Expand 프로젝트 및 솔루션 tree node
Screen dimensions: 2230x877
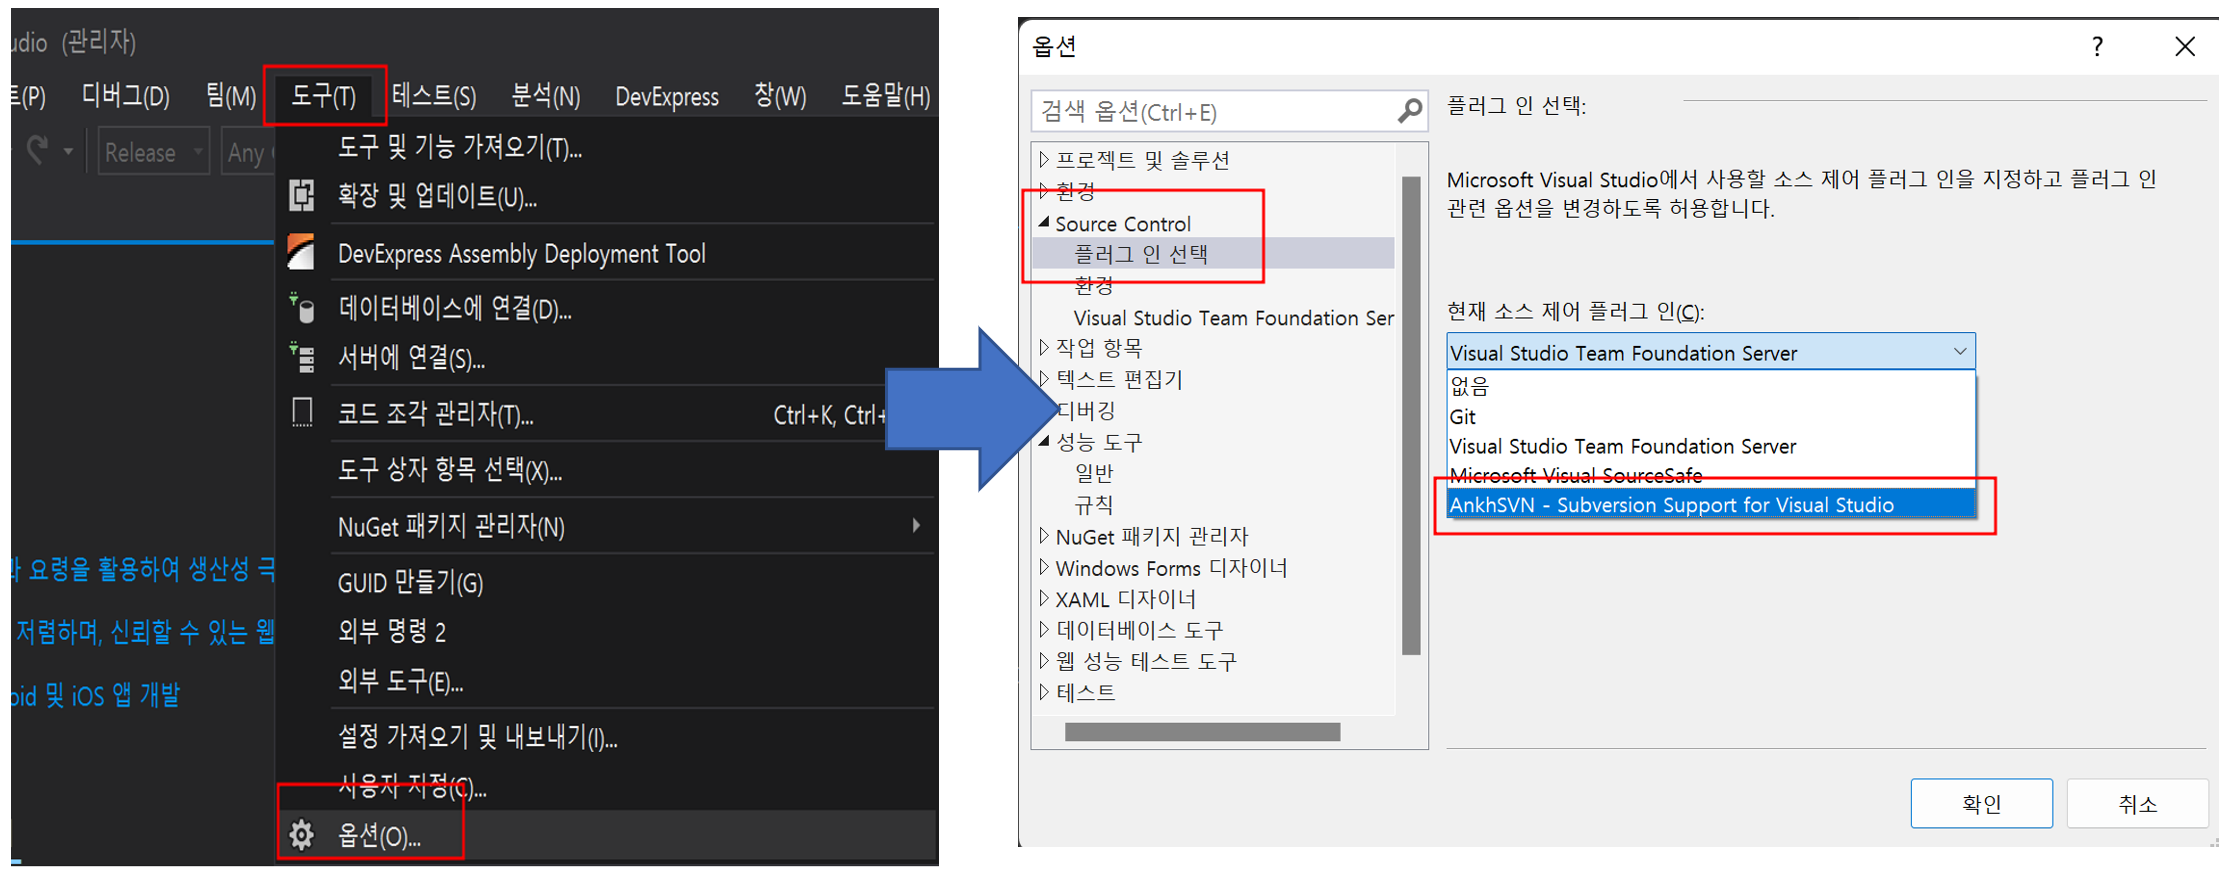1044,160
